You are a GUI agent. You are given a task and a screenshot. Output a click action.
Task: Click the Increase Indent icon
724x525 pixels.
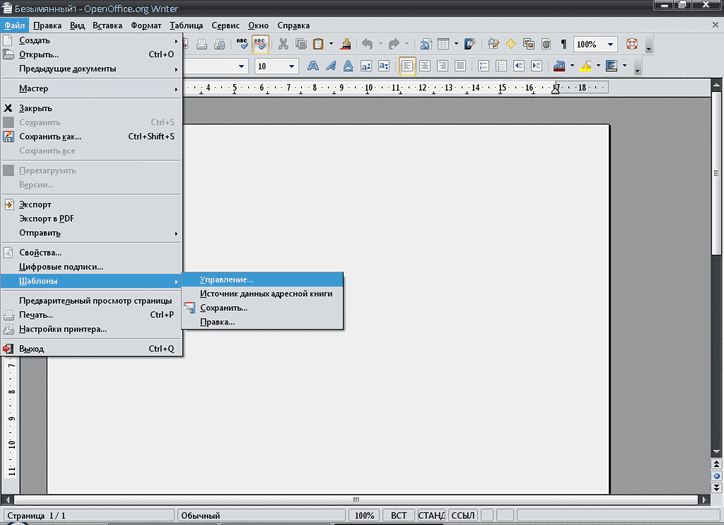tap(537, 66)
